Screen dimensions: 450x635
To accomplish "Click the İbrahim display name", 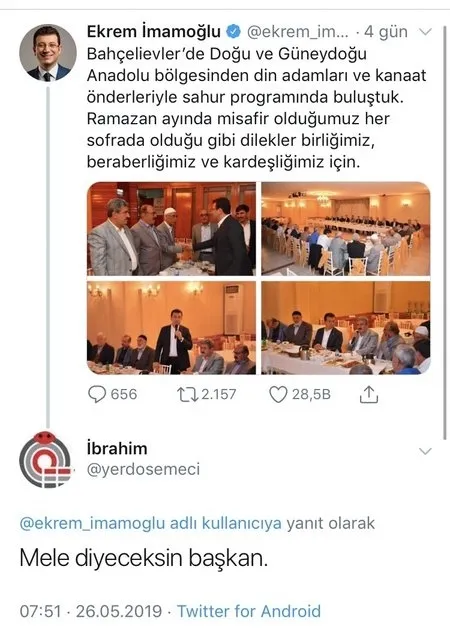I will (117, 448).
